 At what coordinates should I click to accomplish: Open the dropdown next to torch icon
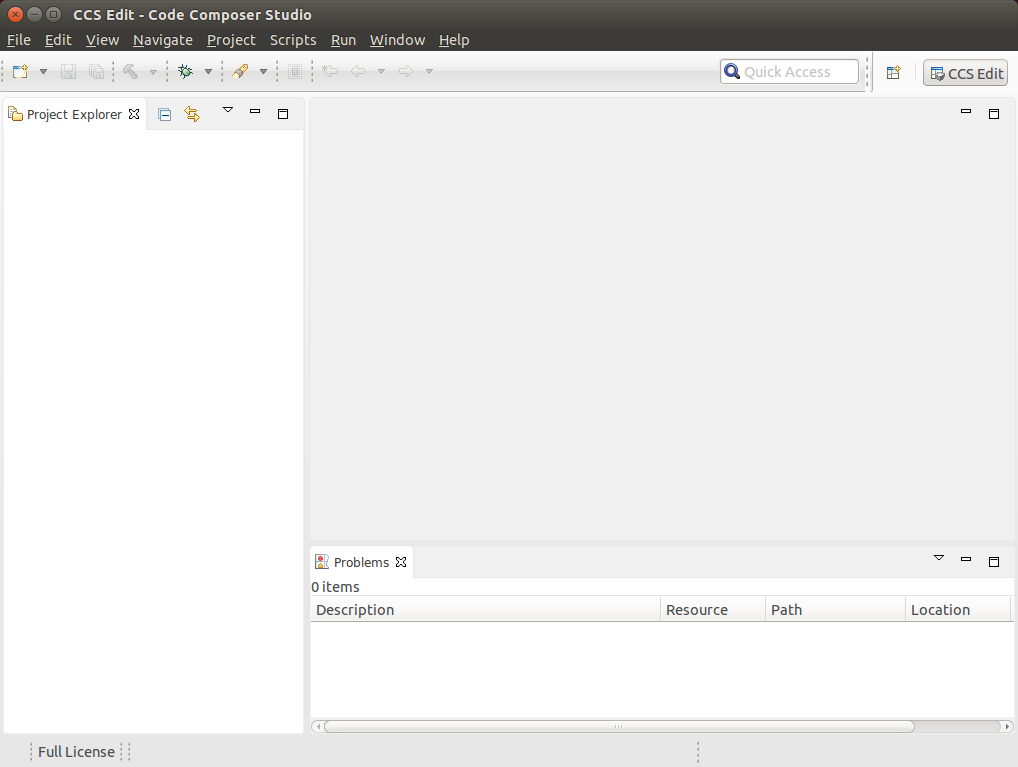[264, 71]
